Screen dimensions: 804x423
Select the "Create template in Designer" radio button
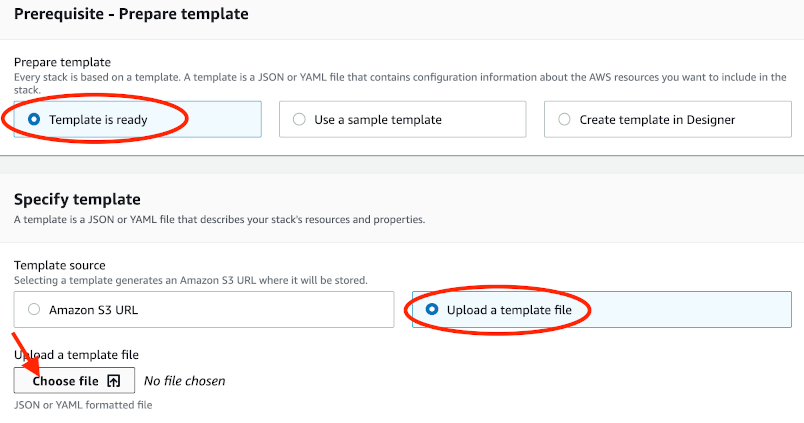564,119
